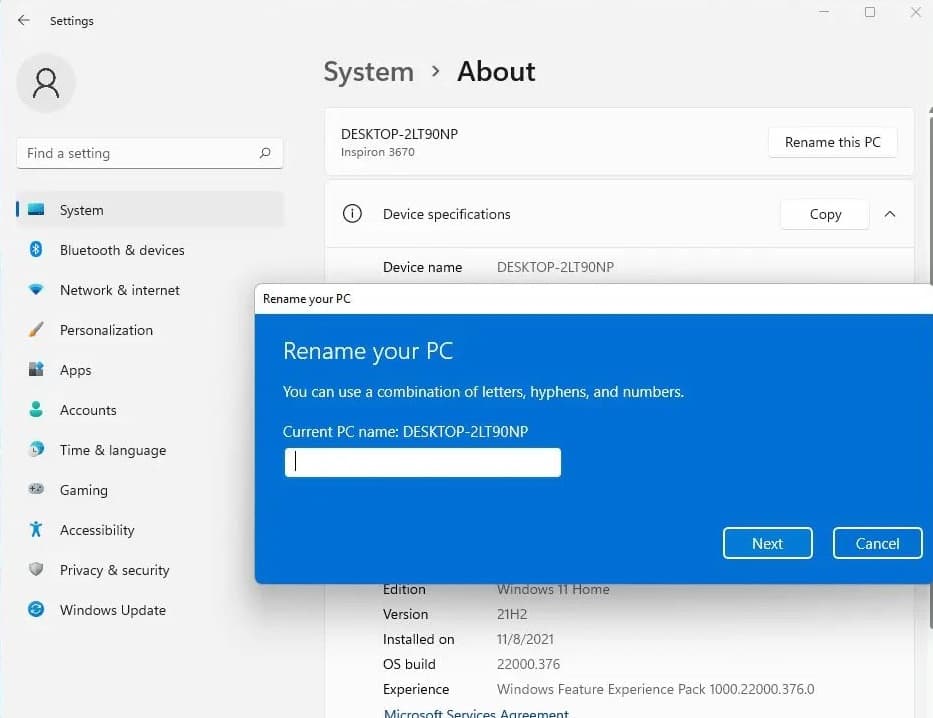Copy the device specifications
Screen dimensions: 933x718
tap(825, 214)
